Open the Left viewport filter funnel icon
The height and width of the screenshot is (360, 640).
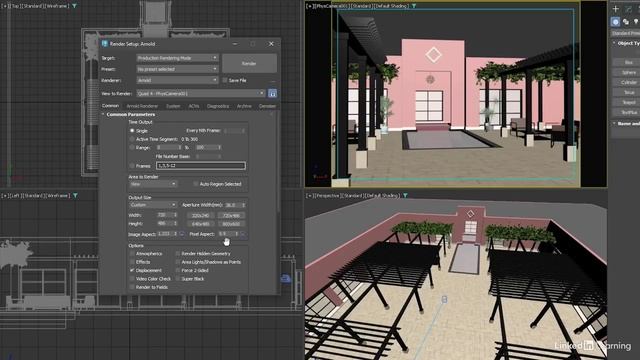click(x=75, y=196)
